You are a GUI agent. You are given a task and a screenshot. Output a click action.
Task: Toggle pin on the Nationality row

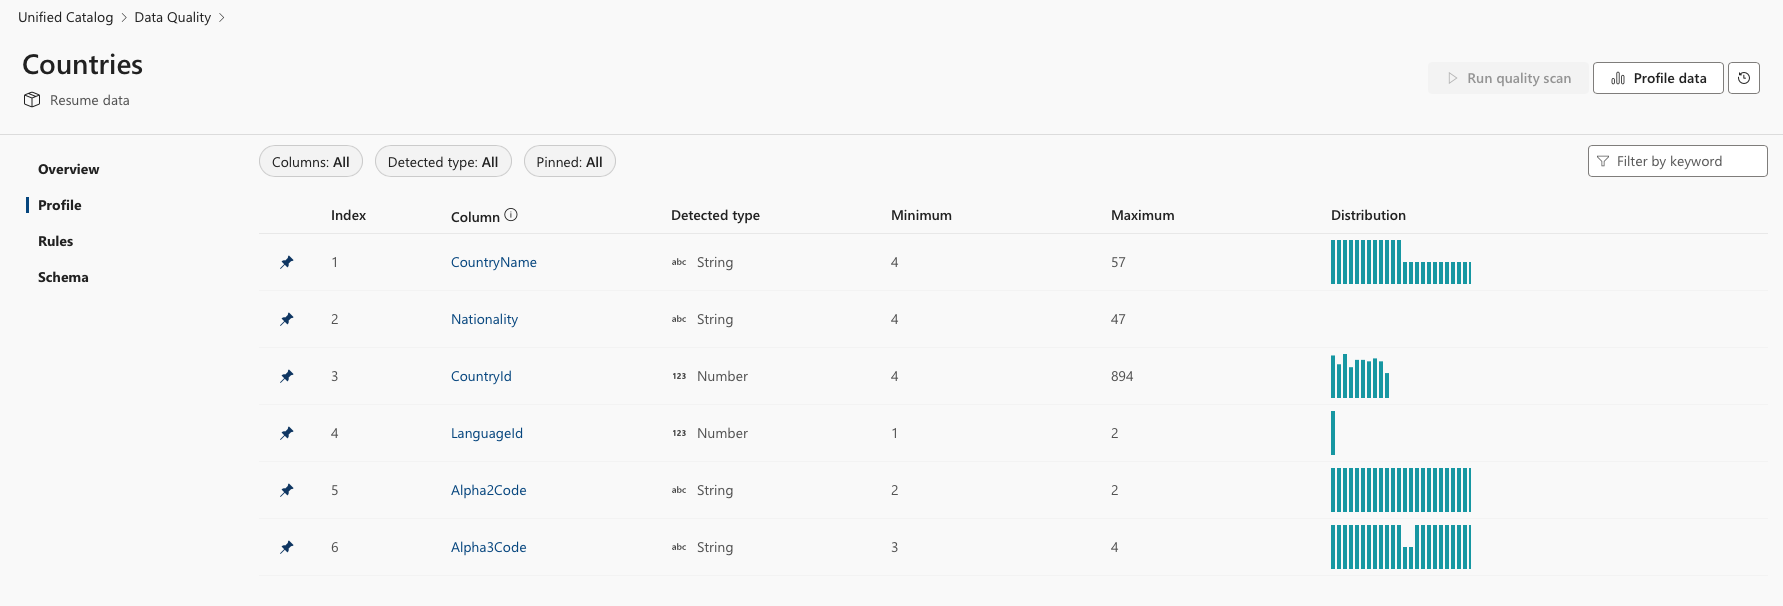tap(287, 319)
